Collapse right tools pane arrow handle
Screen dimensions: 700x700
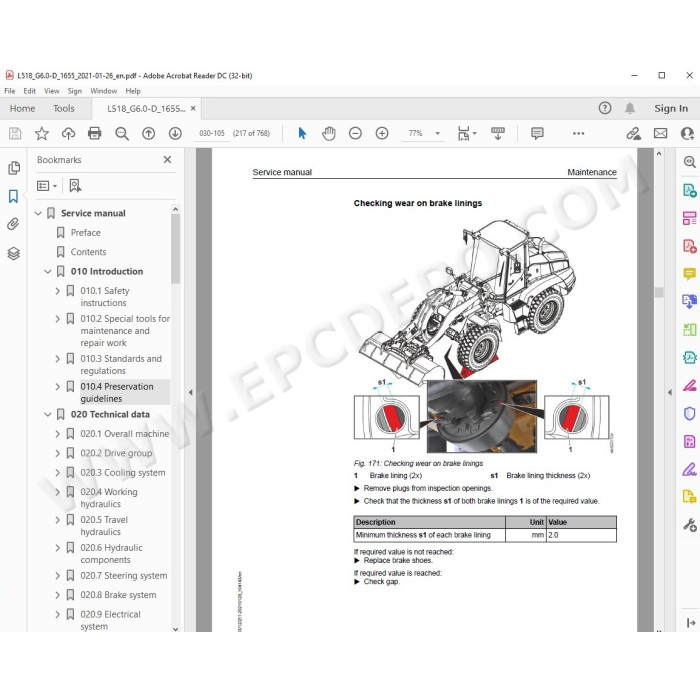coord(670,392)
